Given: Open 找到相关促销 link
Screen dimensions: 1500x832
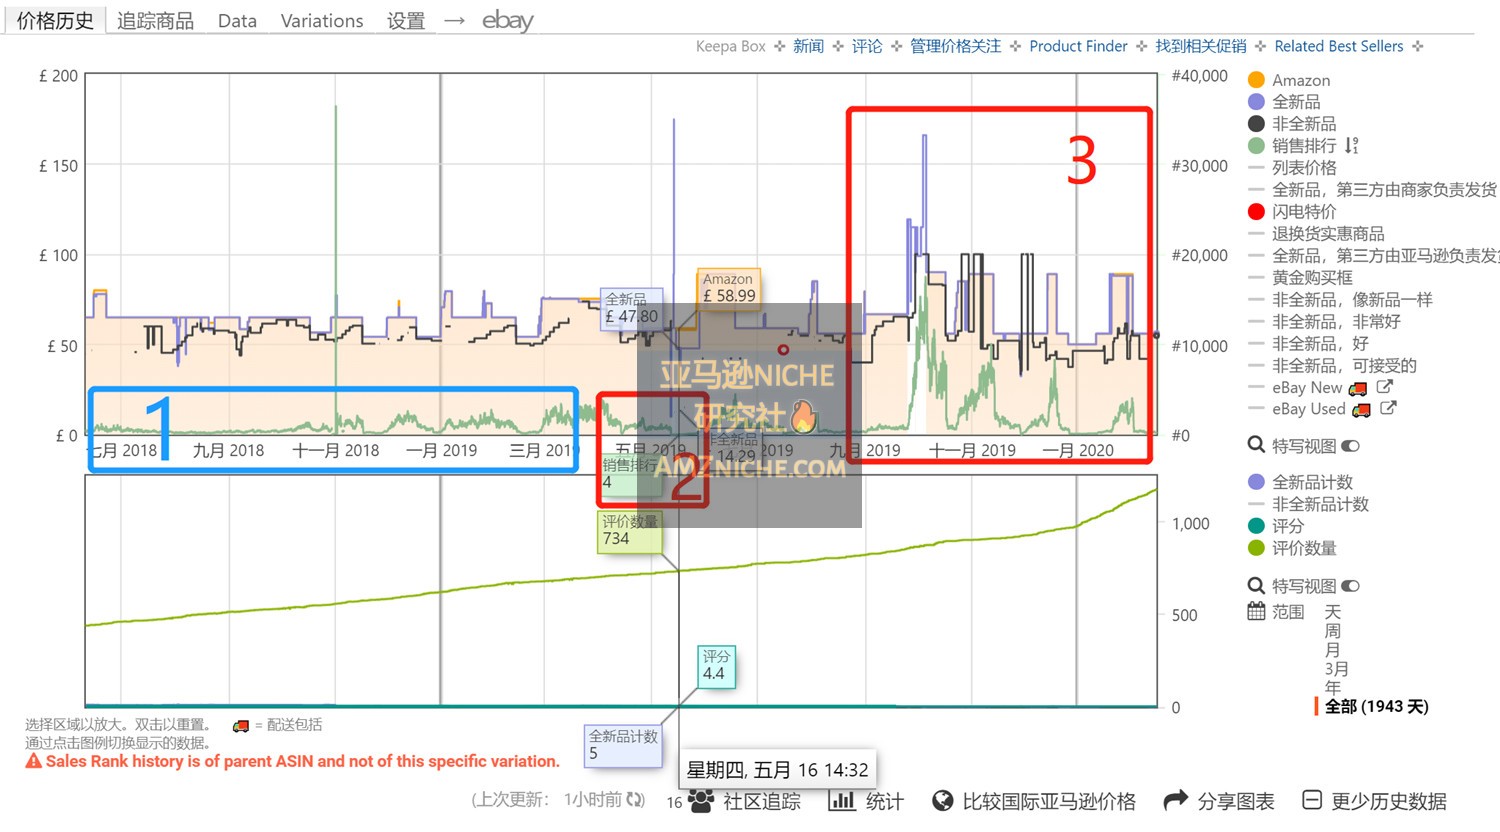Looking at the screenshot, I should pos(1201,46).
